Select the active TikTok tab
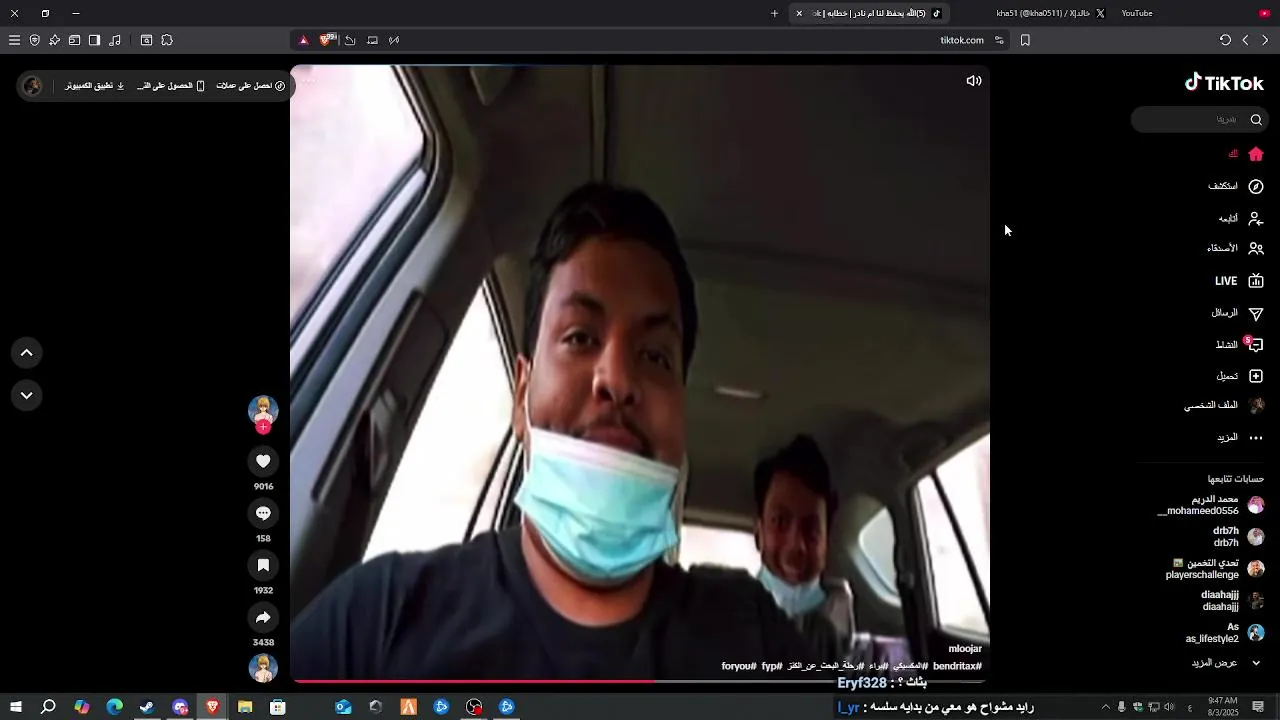This screenshot has width=1280, height=720. coord(868,13)
